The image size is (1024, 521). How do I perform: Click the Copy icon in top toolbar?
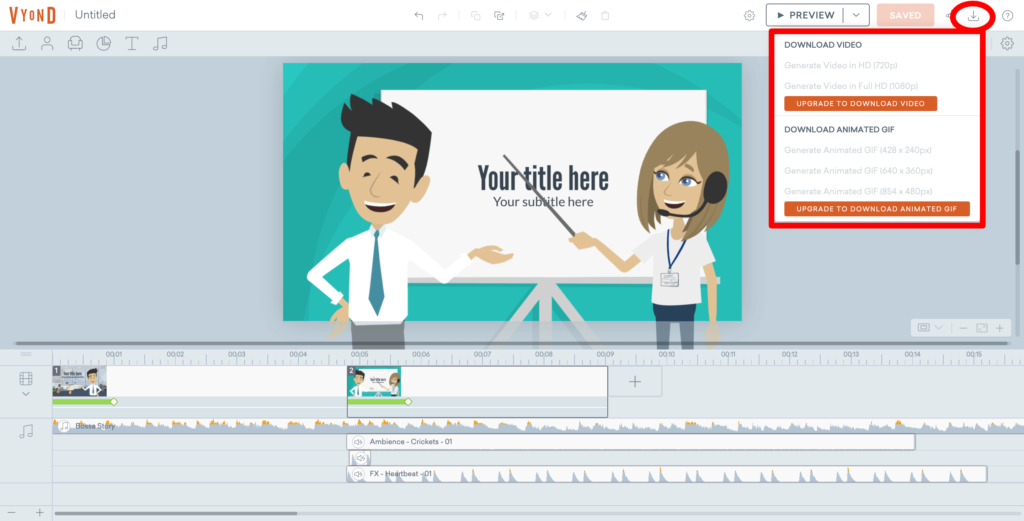[x=475, y=16]
